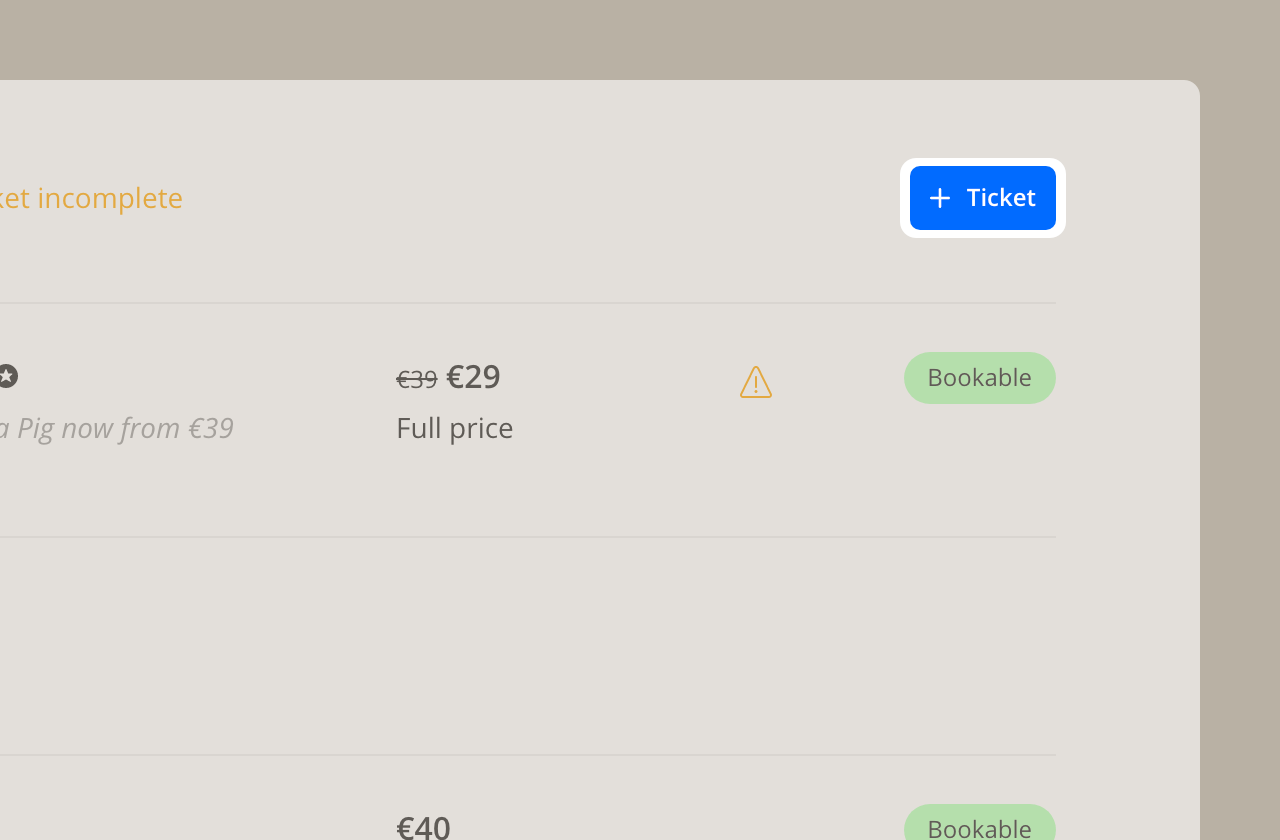Click the blue Ticket button

[x=982, y=198]
